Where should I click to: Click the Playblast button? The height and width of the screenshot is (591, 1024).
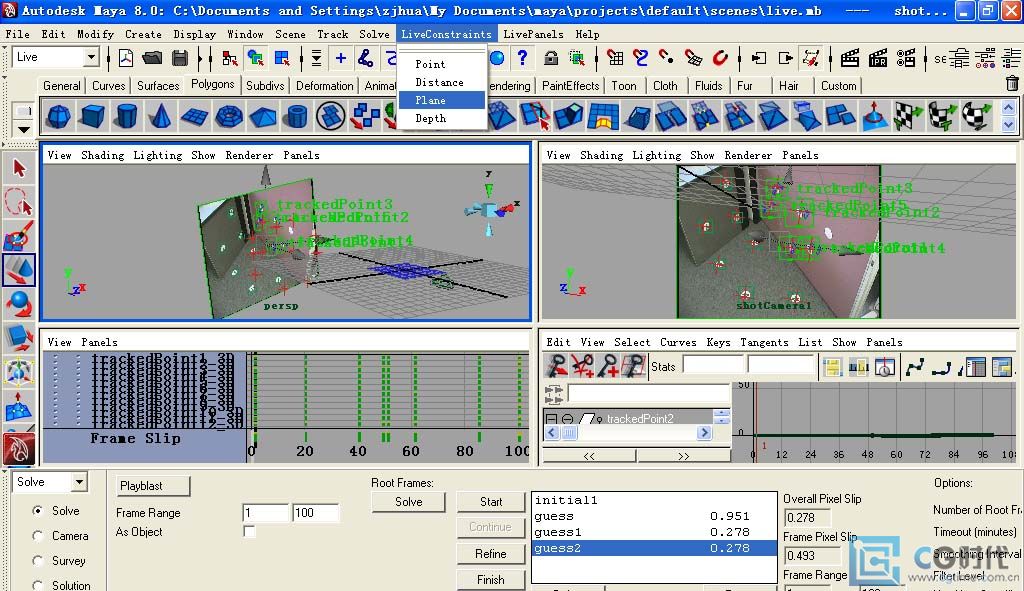(153, 486)
